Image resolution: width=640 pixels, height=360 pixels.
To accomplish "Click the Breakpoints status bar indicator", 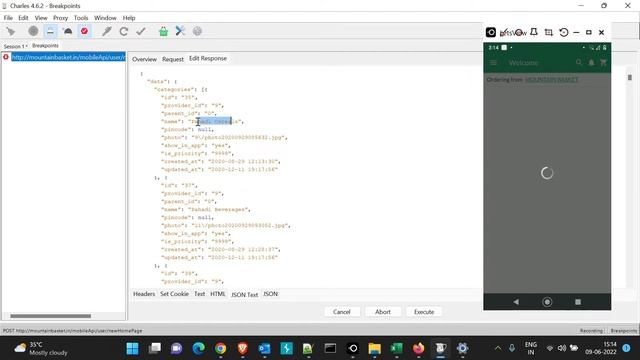I will pyautogui.click(x=623, y=331).
